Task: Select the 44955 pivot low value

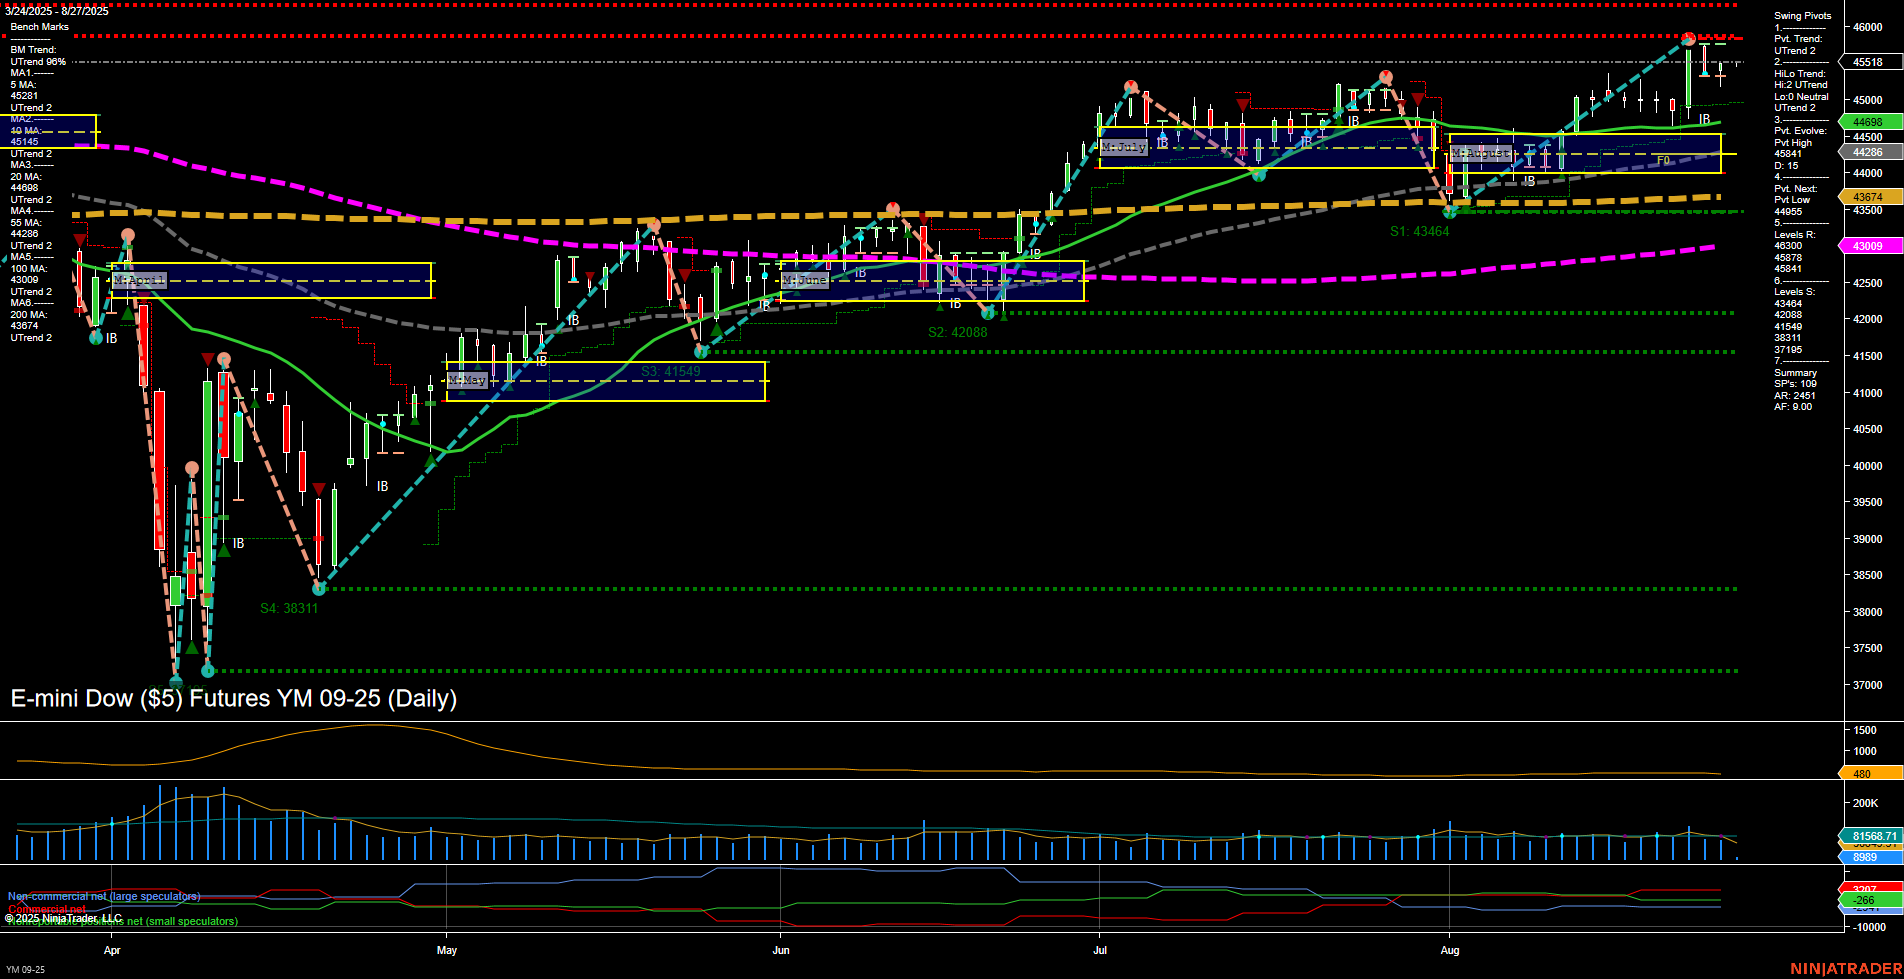Action: tap(1788, 212)
